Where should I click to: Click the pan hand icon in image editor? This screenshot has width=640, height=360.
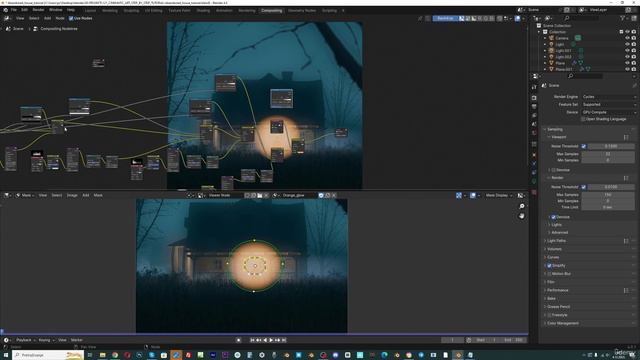(522, 216)
